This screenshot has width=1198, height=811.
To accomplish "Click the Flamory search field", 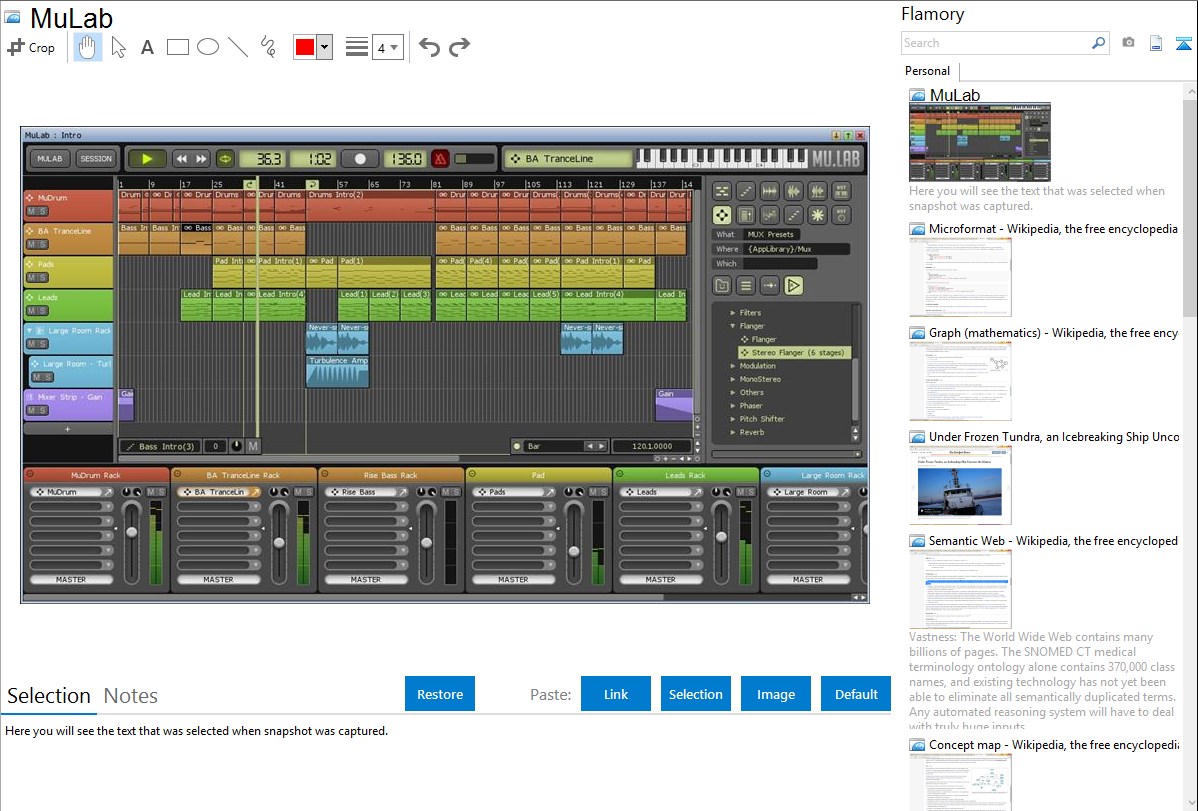I will [996, 43].
